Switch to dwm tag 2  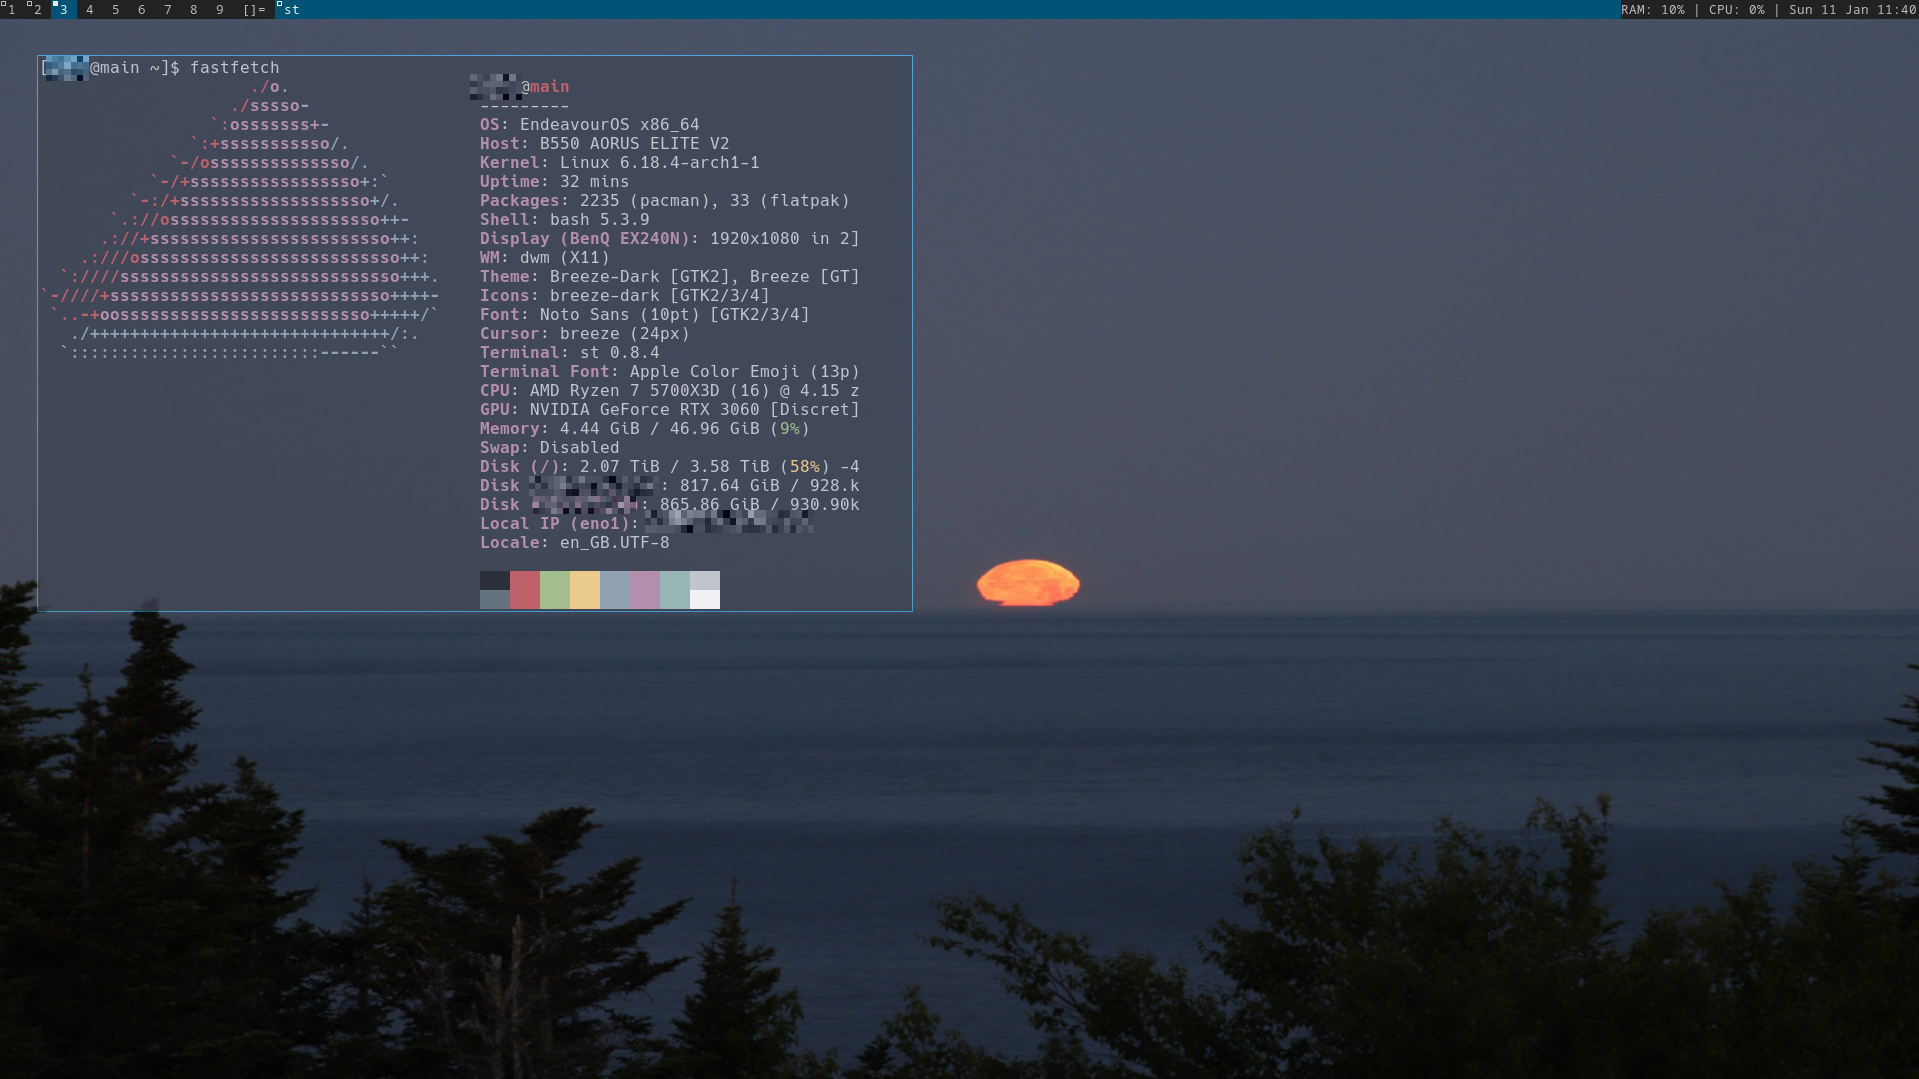click(38, 9)
